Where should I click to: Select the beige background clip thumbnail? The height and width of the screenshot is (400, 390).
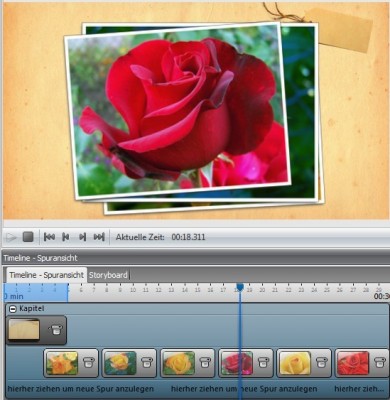point(24,330)
